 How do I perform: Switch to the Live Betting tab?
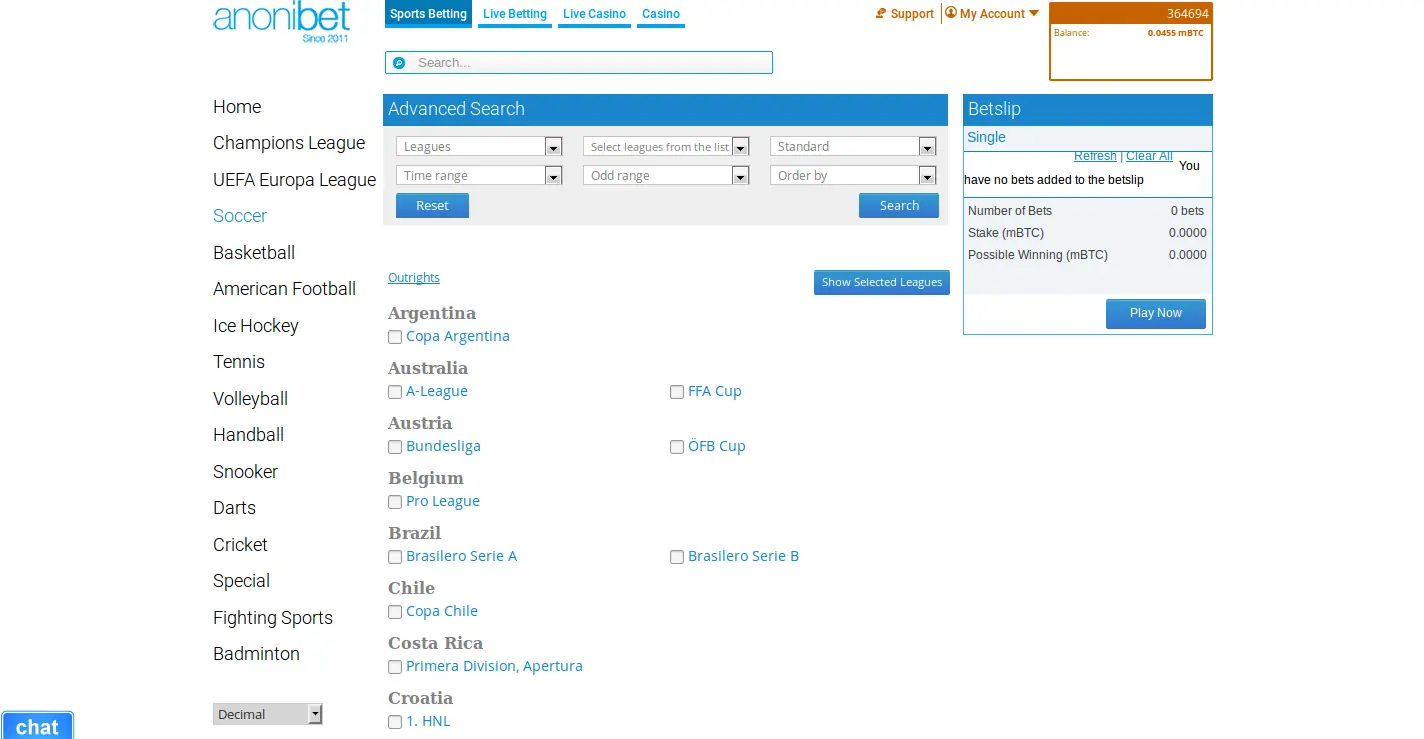coord(515,14)
